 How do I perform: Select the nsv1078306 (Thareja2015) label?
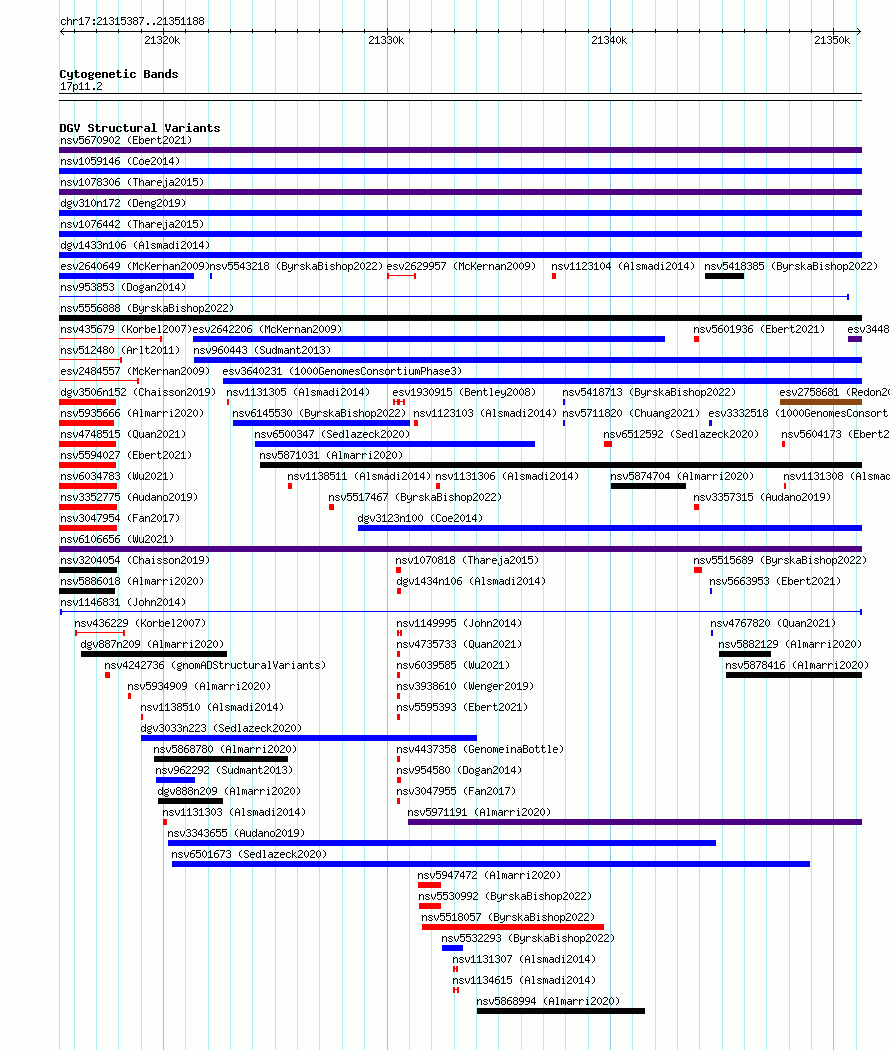pyautogui.click(x=132, y=182)
